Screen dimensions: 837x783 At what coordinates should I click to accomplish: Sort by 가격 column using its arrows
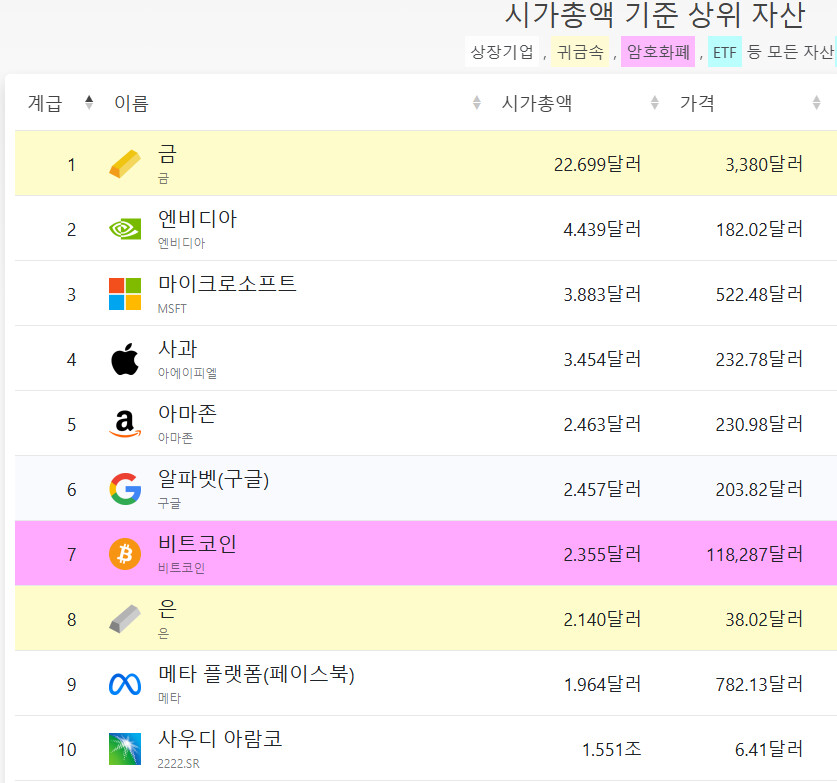[816, 102]
